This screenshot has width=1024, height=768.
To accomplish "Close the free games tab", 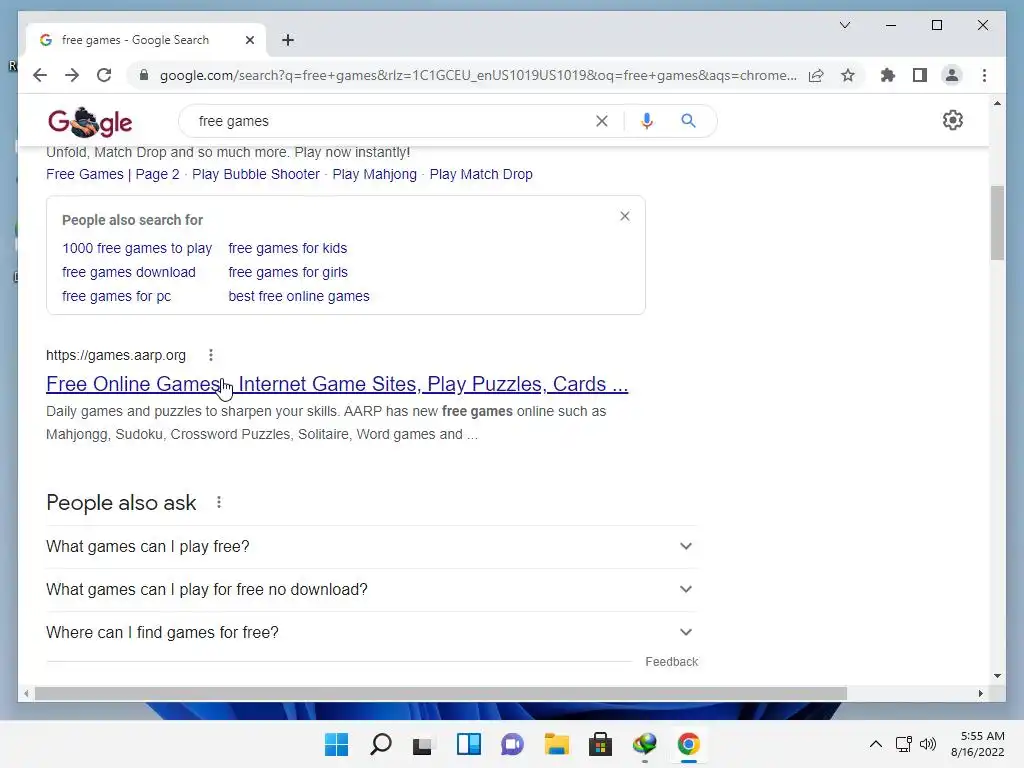I will click(x=249, y=40).
